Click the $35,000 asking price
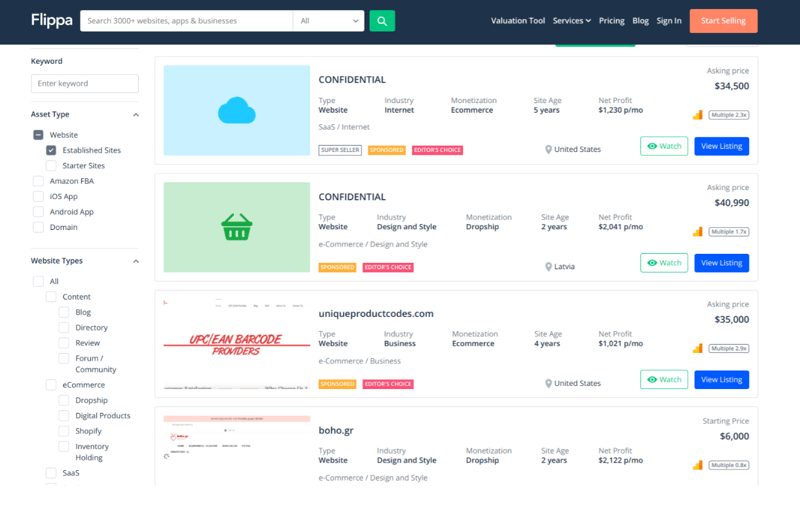 point(732,320)
